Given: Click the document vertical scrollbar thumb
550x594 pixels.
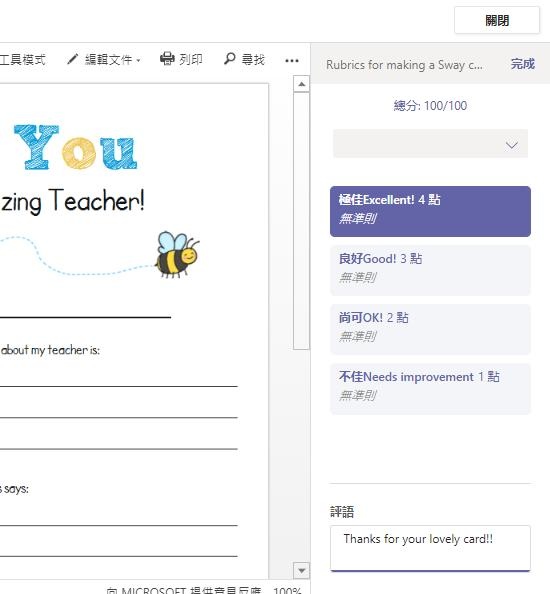Looking at the screenshot, I should (302, 221).
